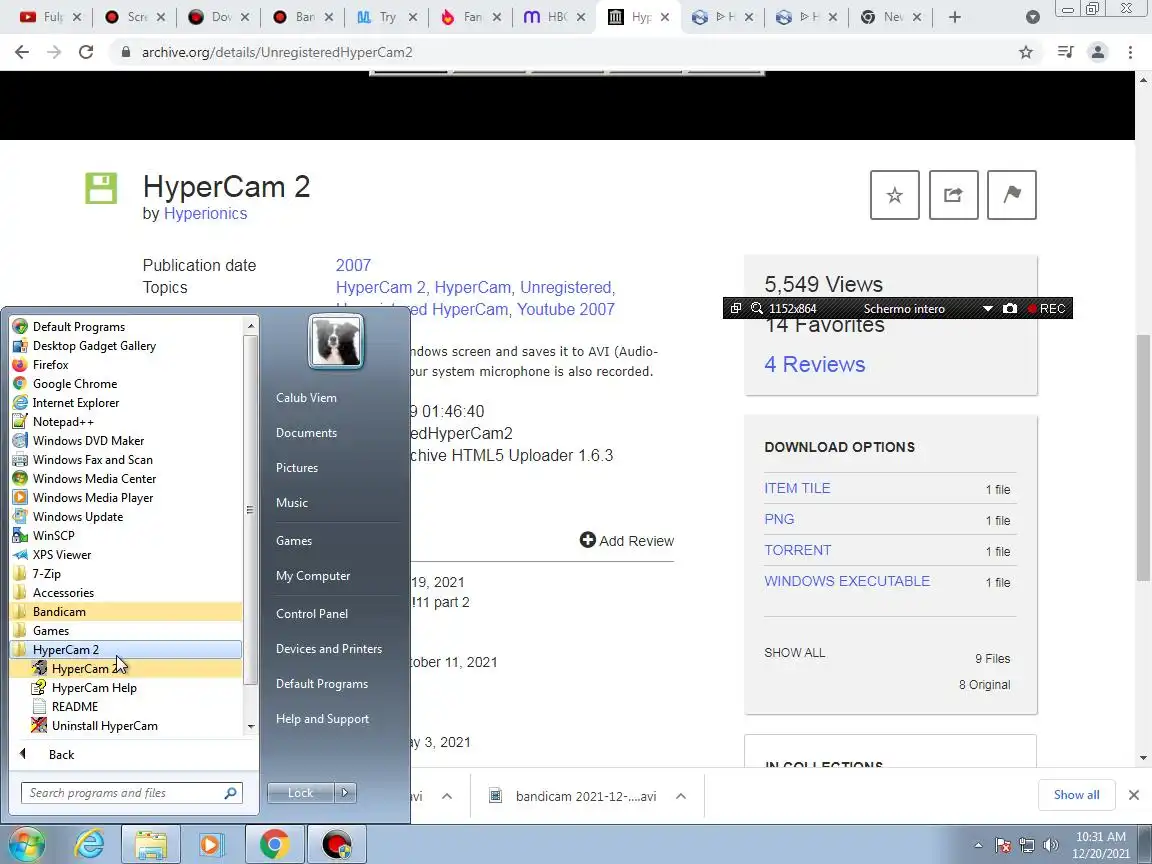Open Windows Start orb
Image resolution: width=1152 pixels, height=864 pixels.
pos(26,844)
